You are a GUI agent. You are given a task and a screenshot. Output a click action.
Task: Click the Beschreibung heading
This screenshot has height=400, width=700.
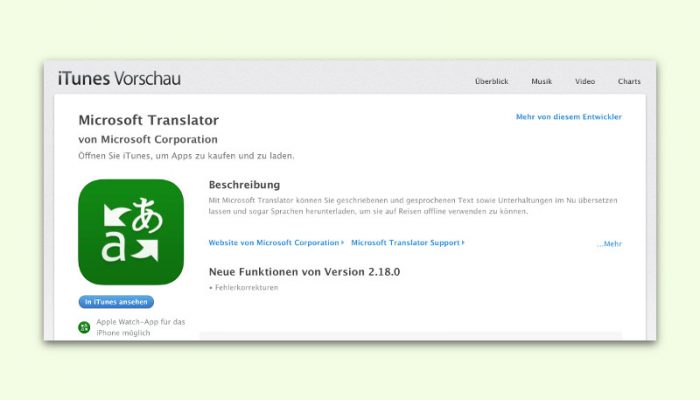point(244,184)
